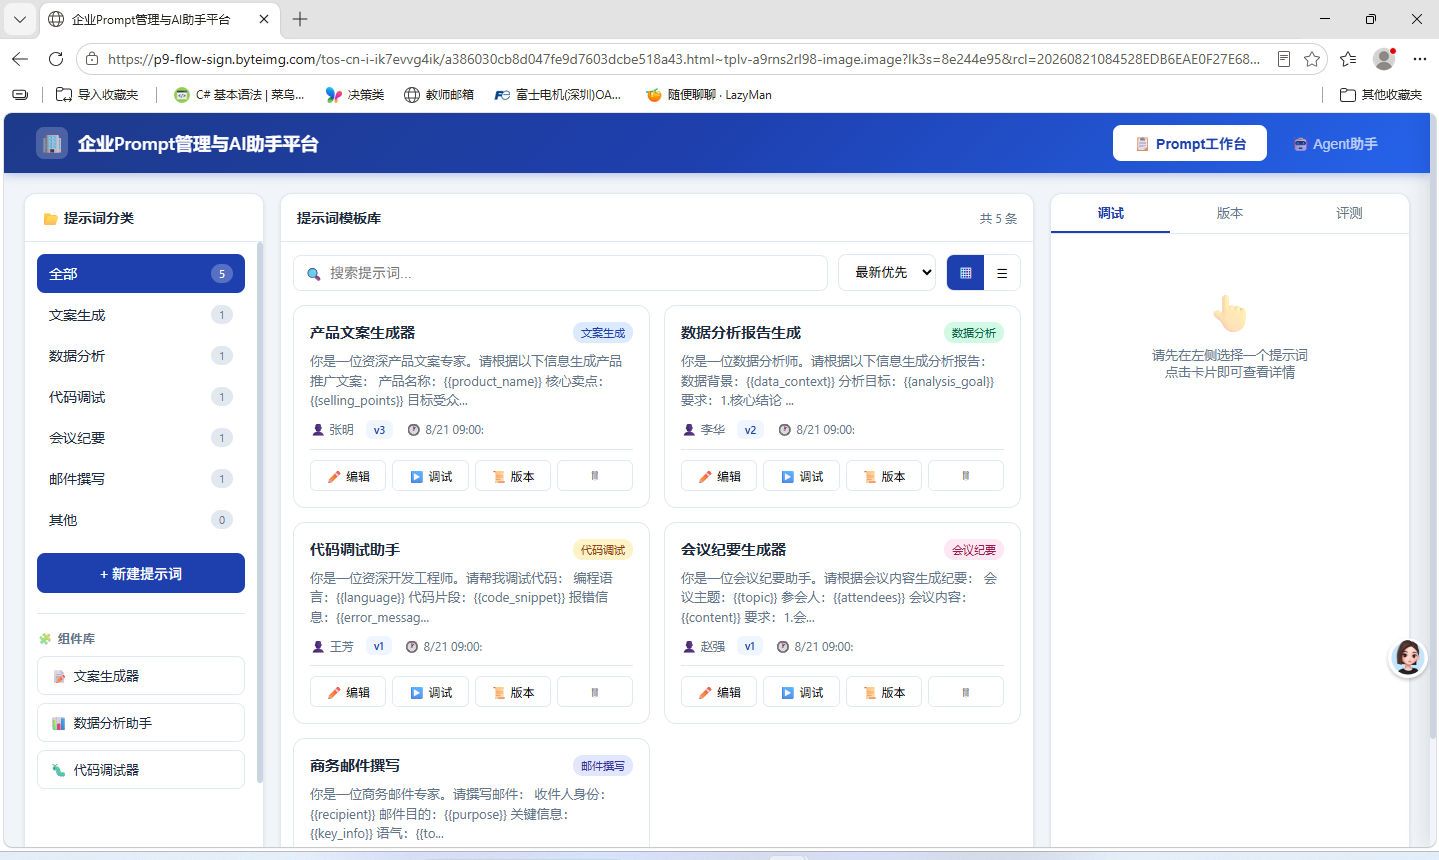
Task: Debug the 会议纪要生成器 prompt
Action: coord(801,692)
